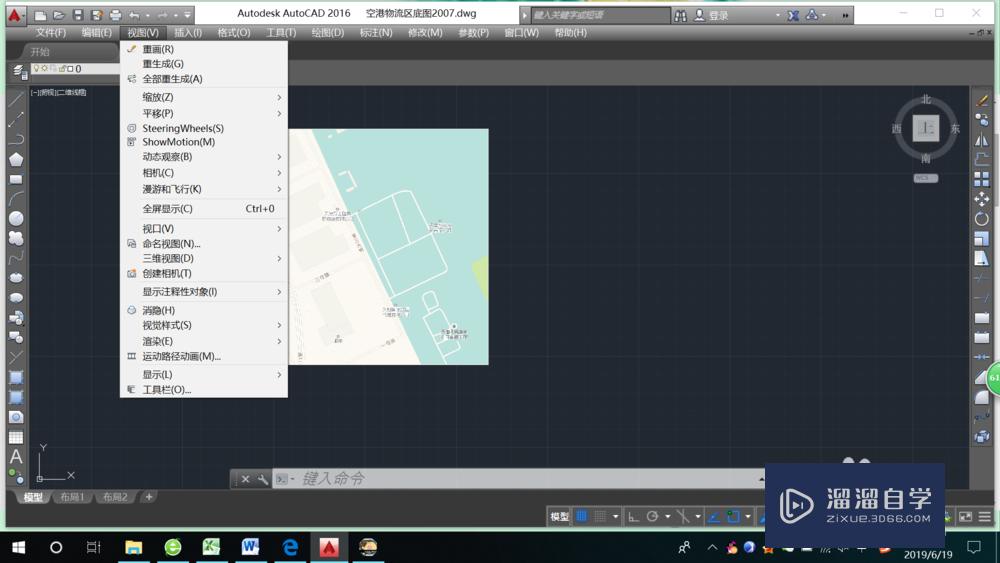Image resolution: width=1000 pixels, height=563 pixels.
Task: Switch to the 布局1 layout tab
Action: click(x=71, y=497)
